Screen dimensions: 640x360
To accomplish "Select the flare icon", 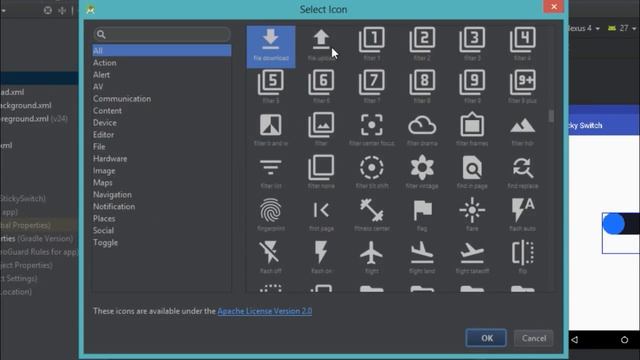I will (x=472, y=210).
